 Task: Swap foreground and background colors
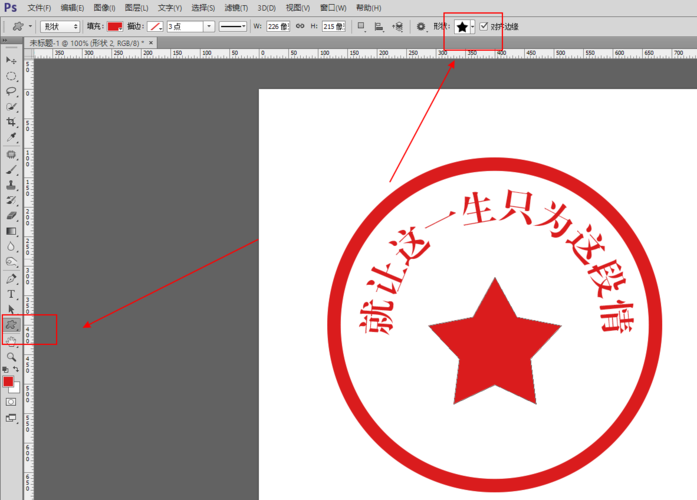tap(16, 369)
